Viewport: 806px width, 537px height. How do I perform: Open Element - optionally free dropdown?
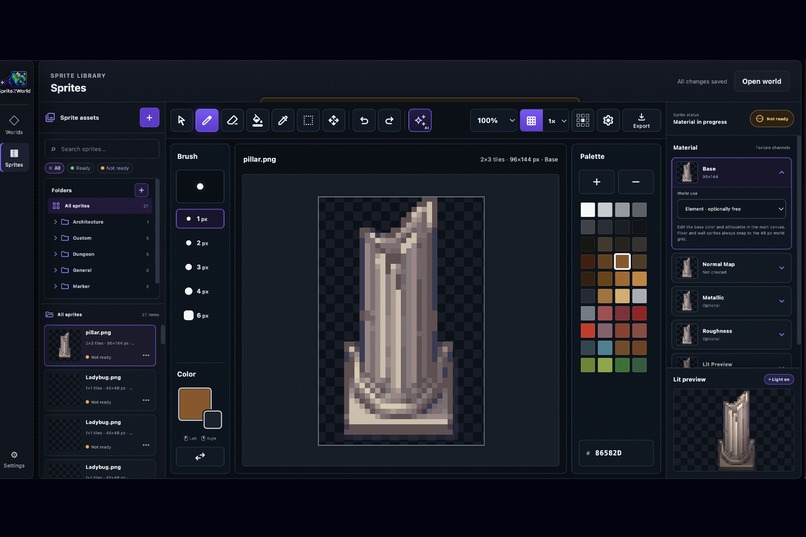click(731, 209)
